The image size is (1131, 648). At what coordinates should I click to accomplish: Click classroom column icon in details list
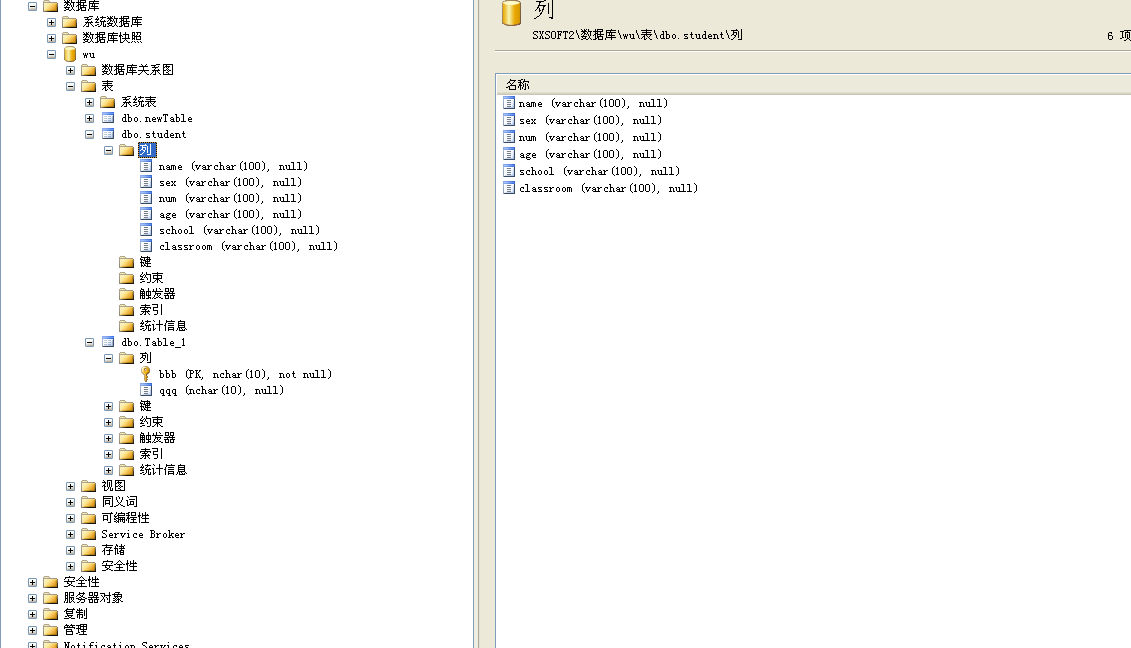coord(509,188)
